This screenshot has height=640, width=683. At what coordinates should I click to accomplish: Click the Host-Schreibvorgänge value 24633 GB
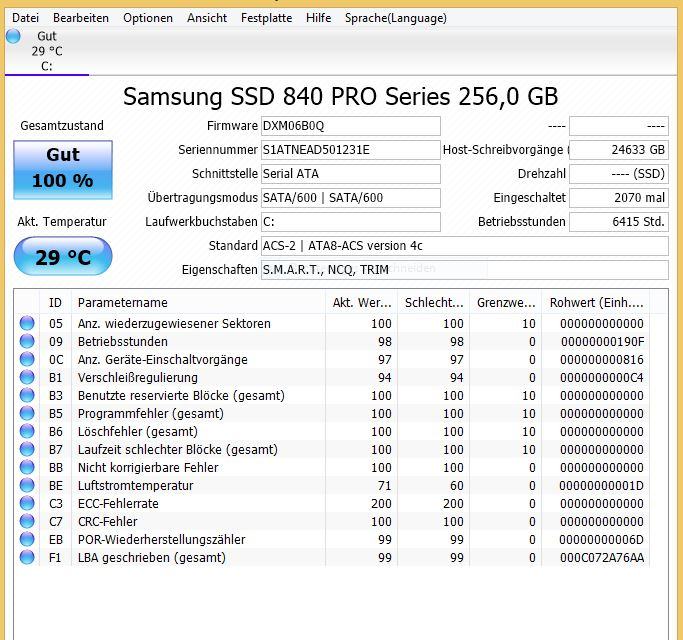click(x=619, y=150)
